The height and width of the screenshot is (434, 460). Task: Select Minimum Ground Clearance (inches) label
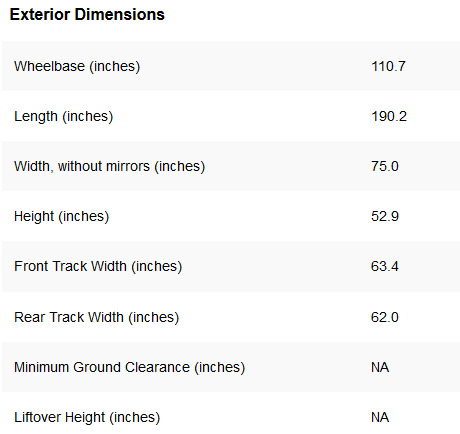129,367
